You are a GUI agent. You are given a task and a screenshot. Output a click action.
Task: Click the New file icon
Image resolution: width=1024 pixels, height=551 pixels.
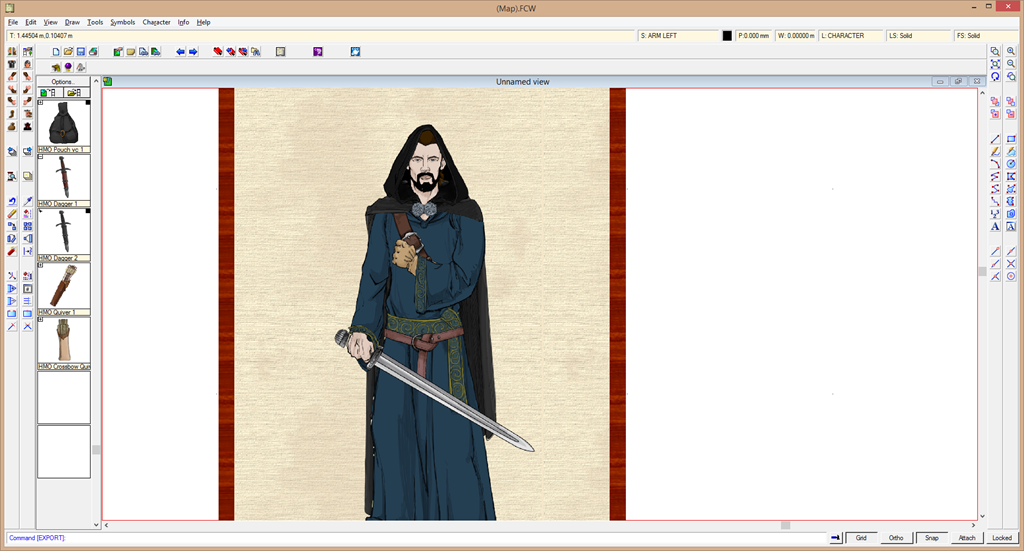point(56,52)
